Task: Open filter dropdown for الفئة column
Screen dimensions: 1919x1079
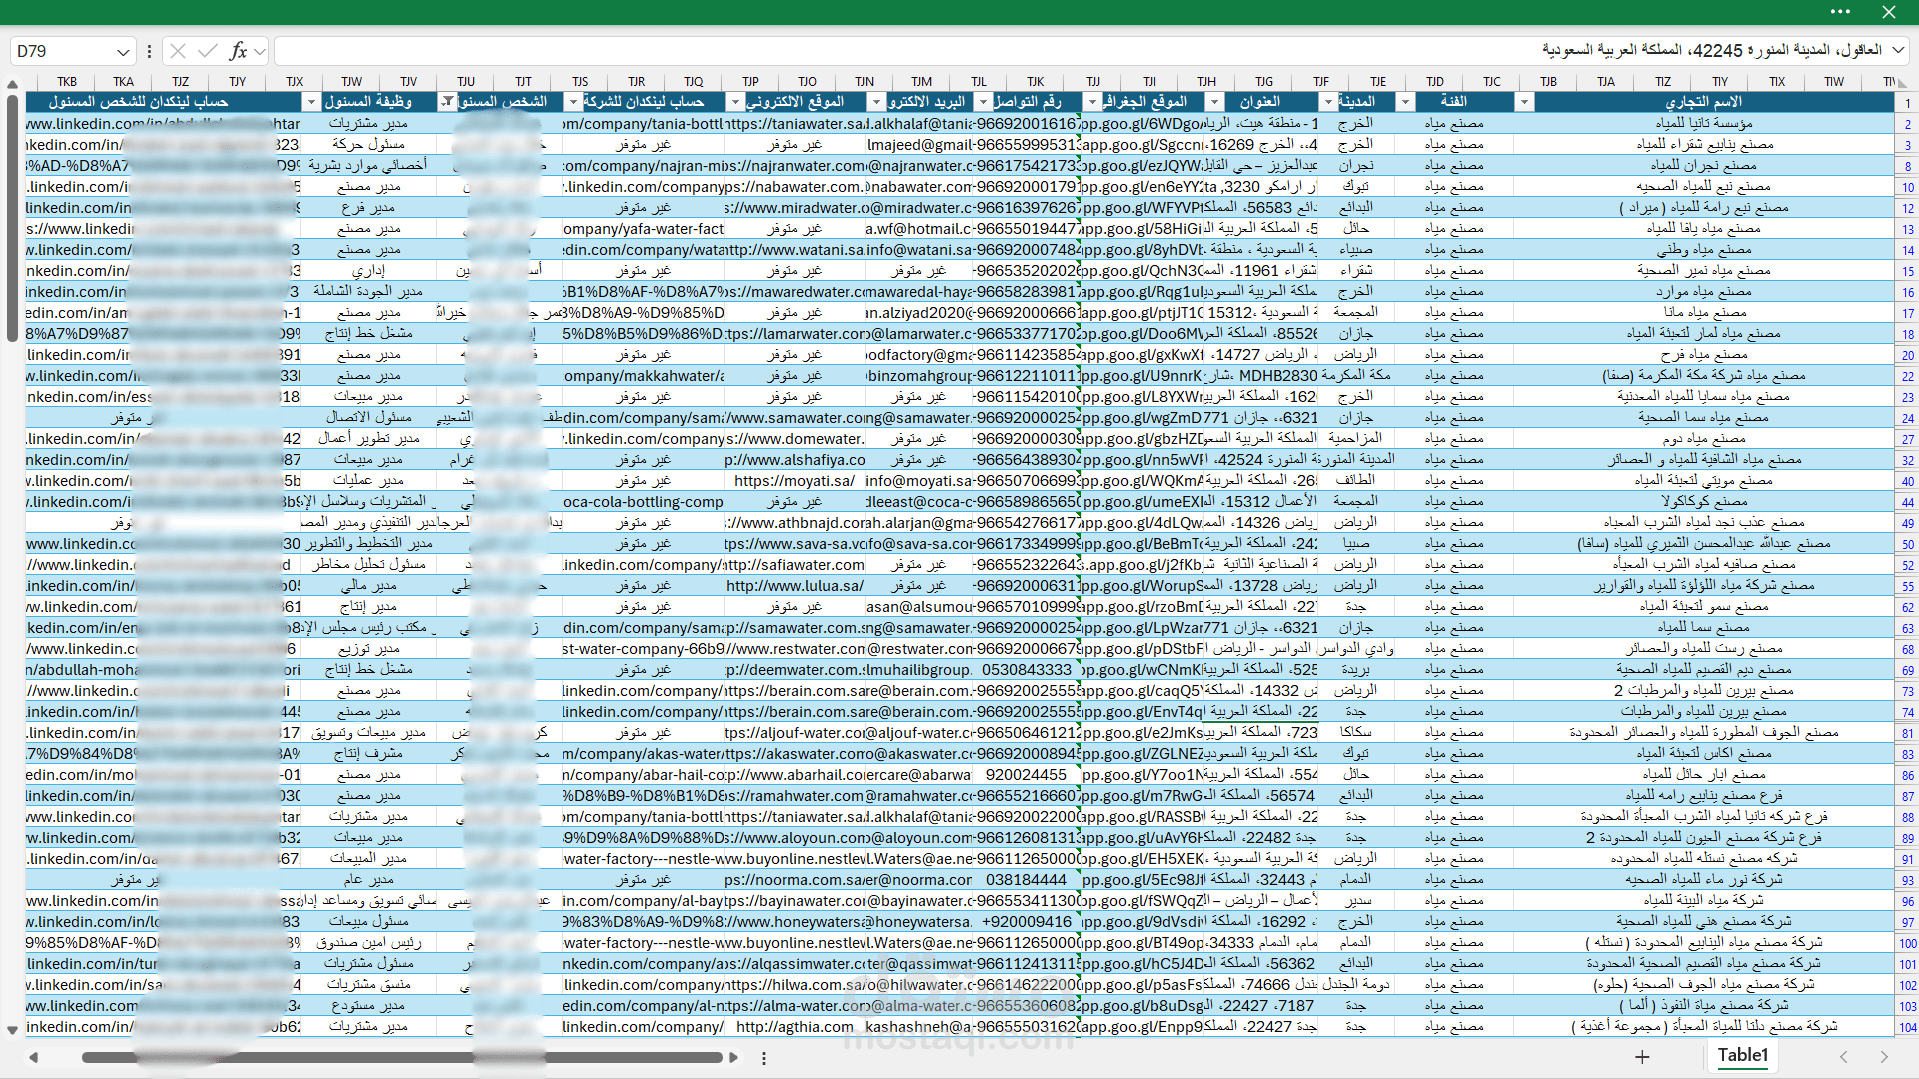Action: 1405,102
